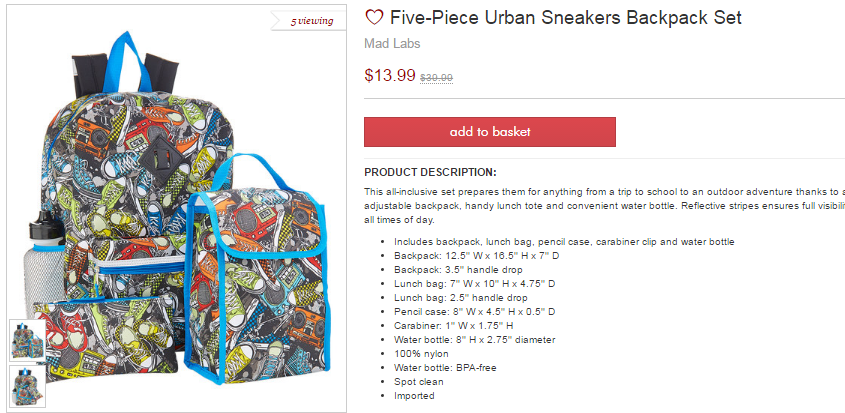Select the second product thumbnail

pos(27,387)
